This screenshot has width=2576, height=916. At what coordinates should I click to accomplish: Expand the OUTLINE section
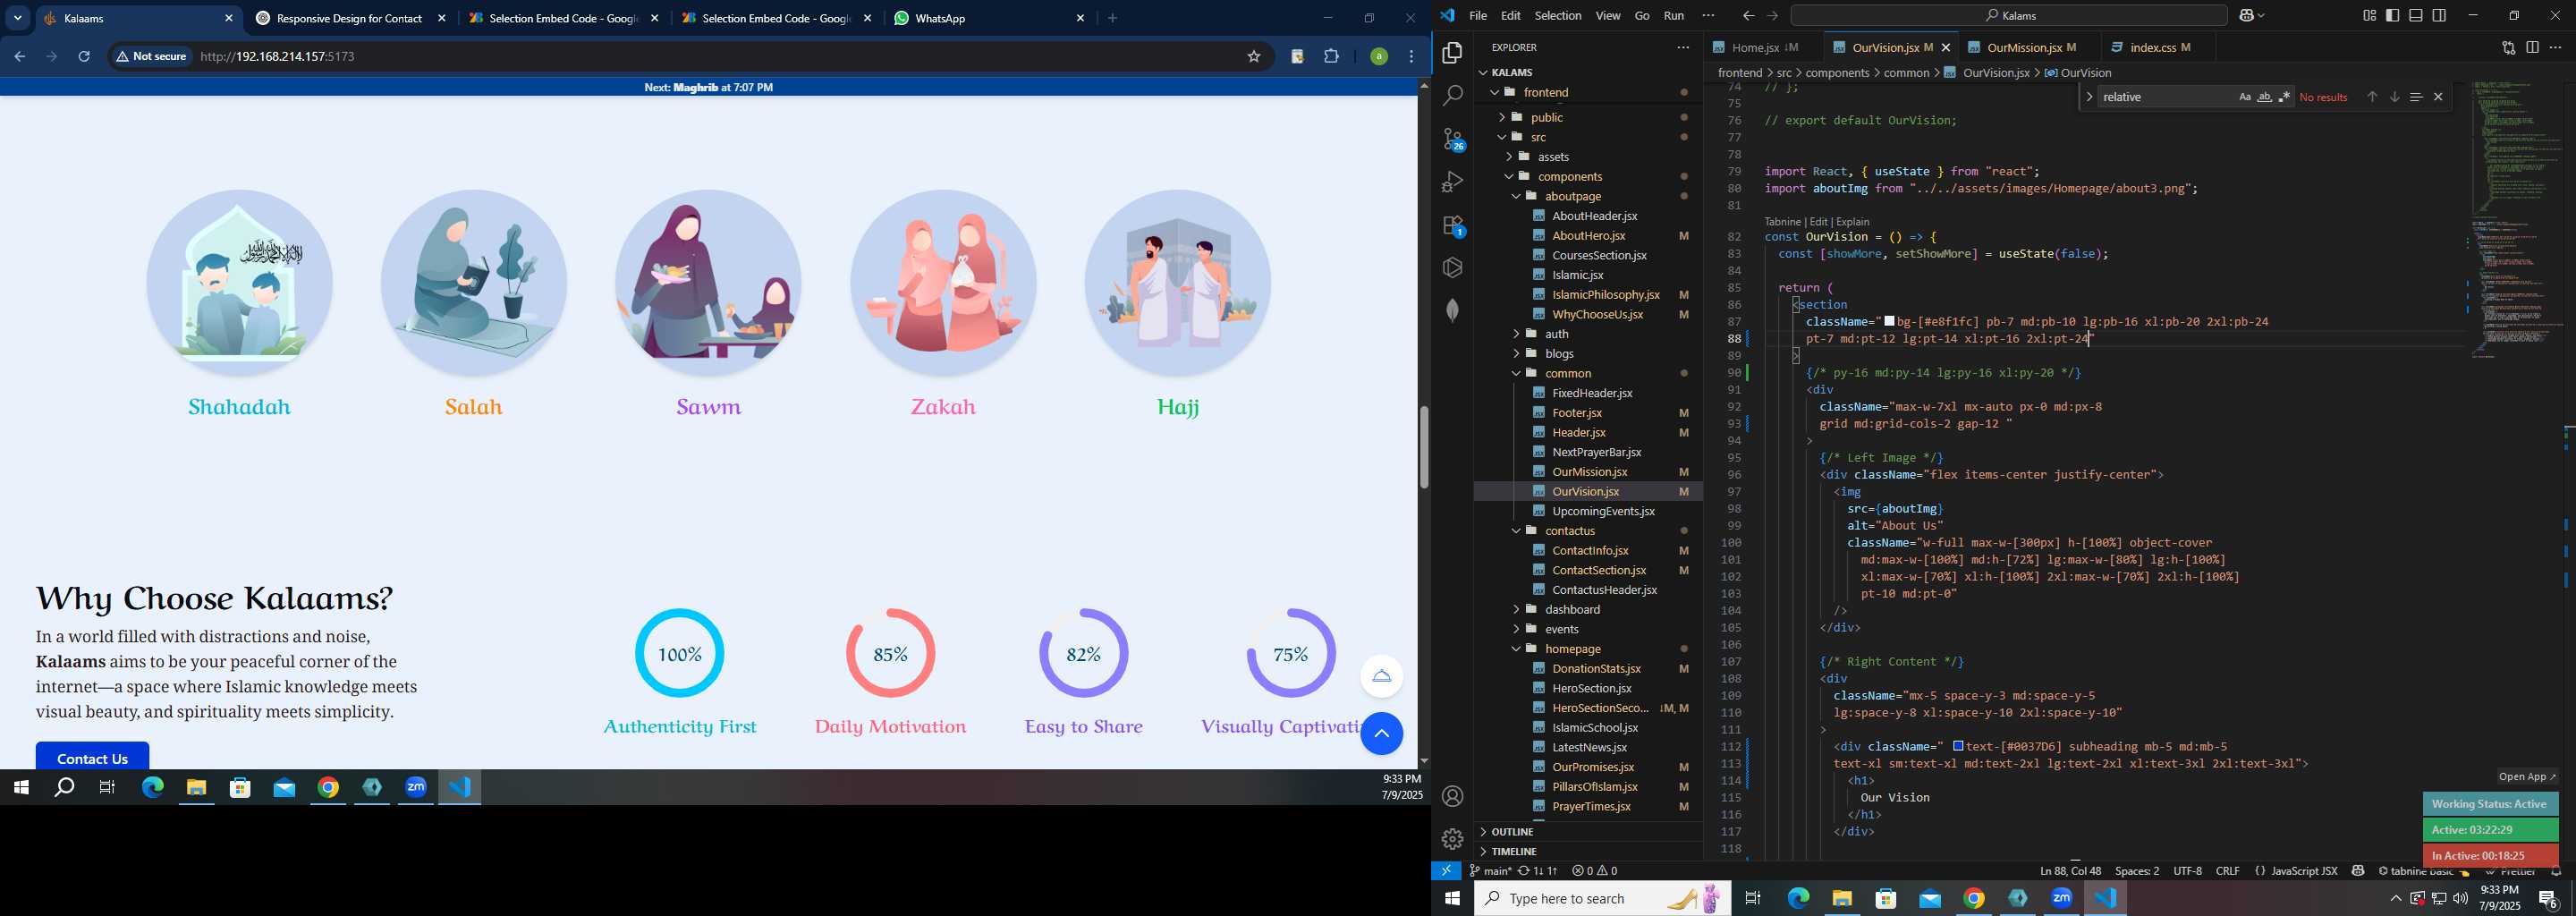click(1483, 832)
